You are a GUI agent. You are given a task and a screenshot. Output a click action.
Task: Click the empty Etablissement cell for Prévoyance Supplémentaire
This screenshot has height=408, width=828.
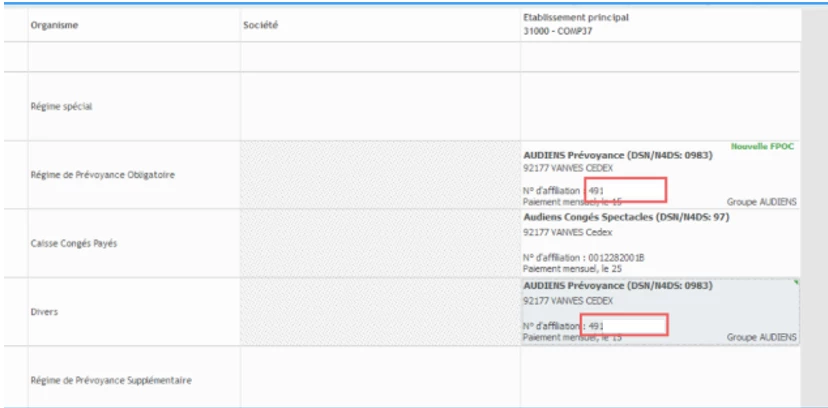(660, 376)
